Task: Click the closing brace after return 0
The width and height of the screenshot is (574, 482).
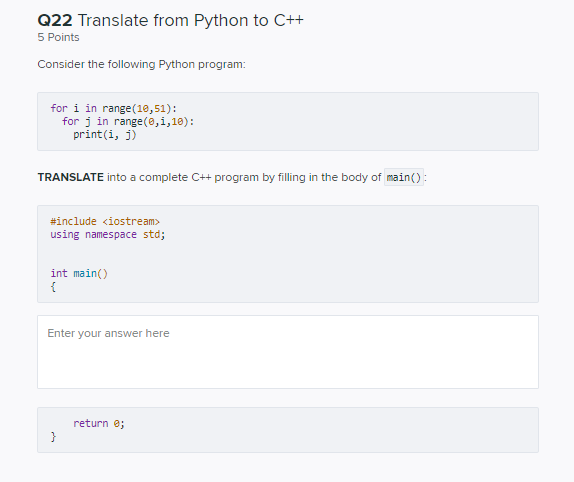Action: coord(53,437)
